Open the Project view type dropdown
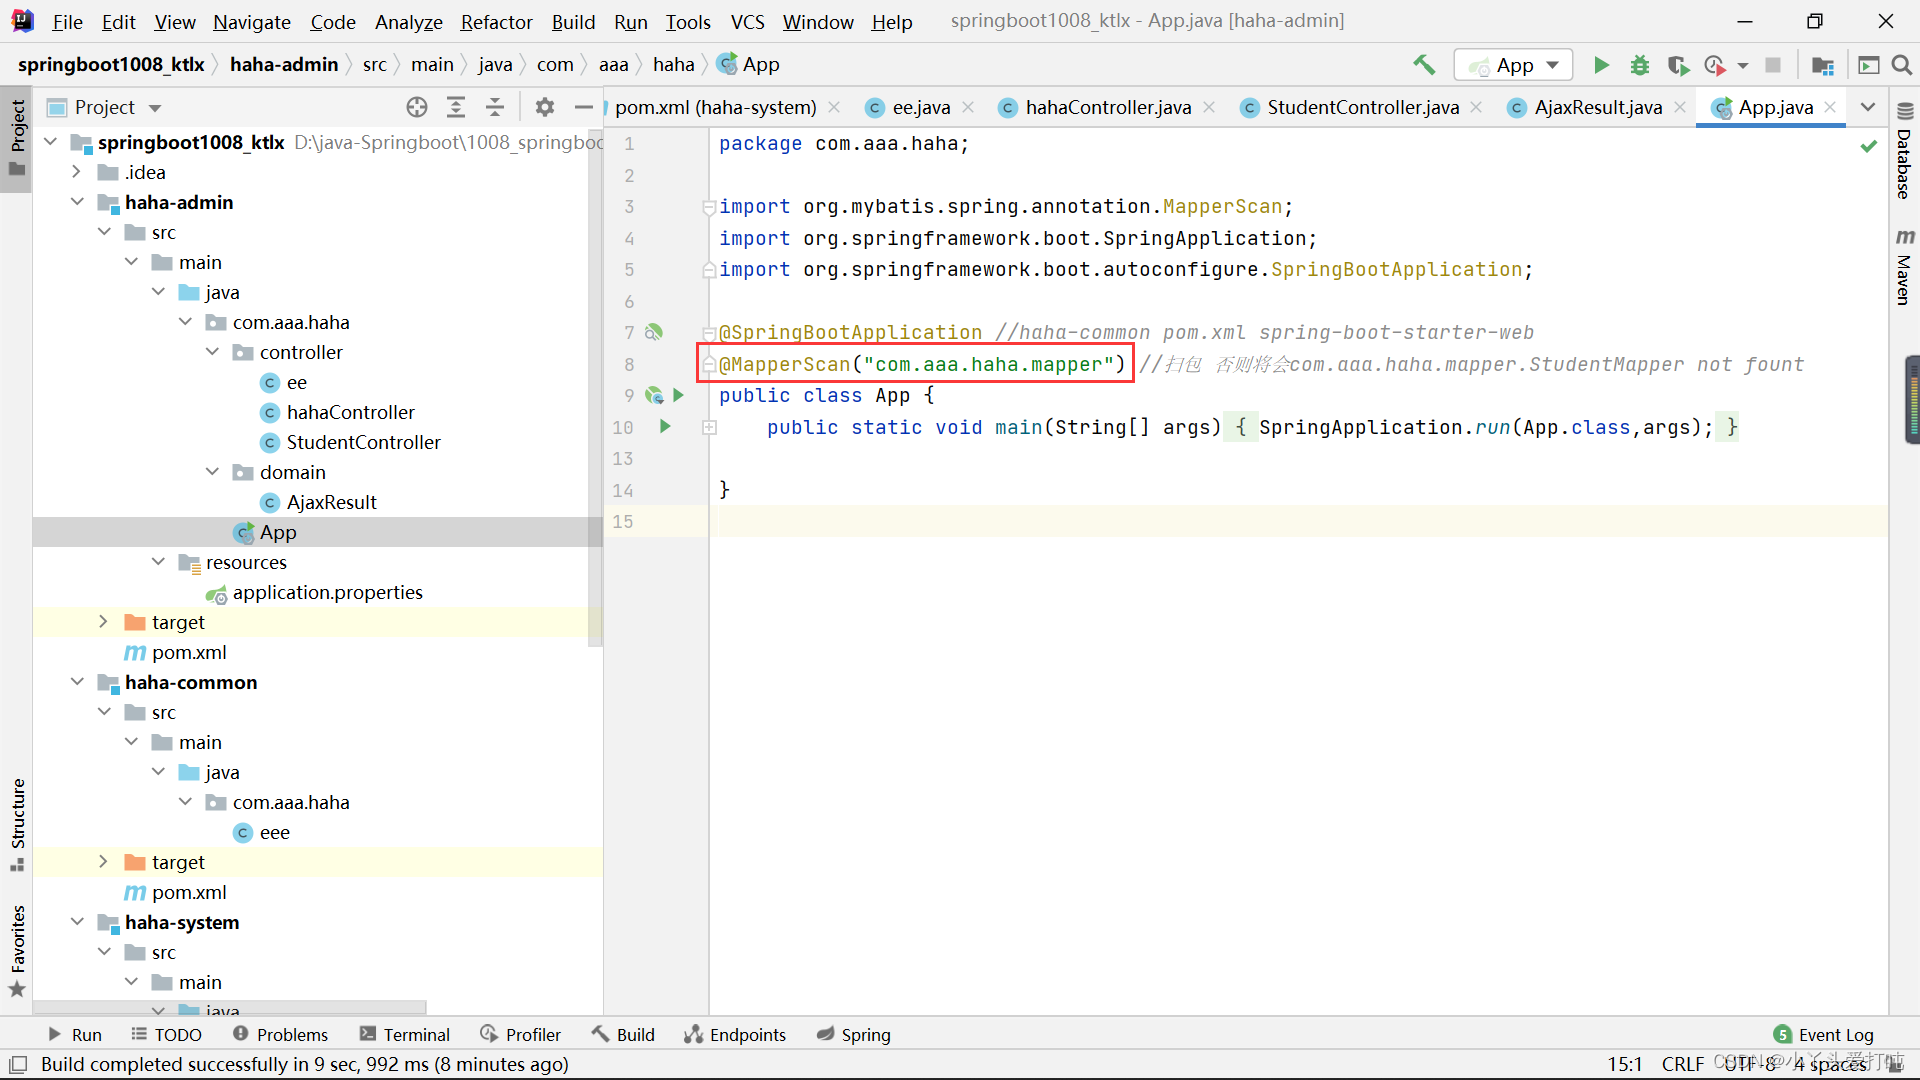The height and width of the screenshot is (1080, 1920). [154, 108]
